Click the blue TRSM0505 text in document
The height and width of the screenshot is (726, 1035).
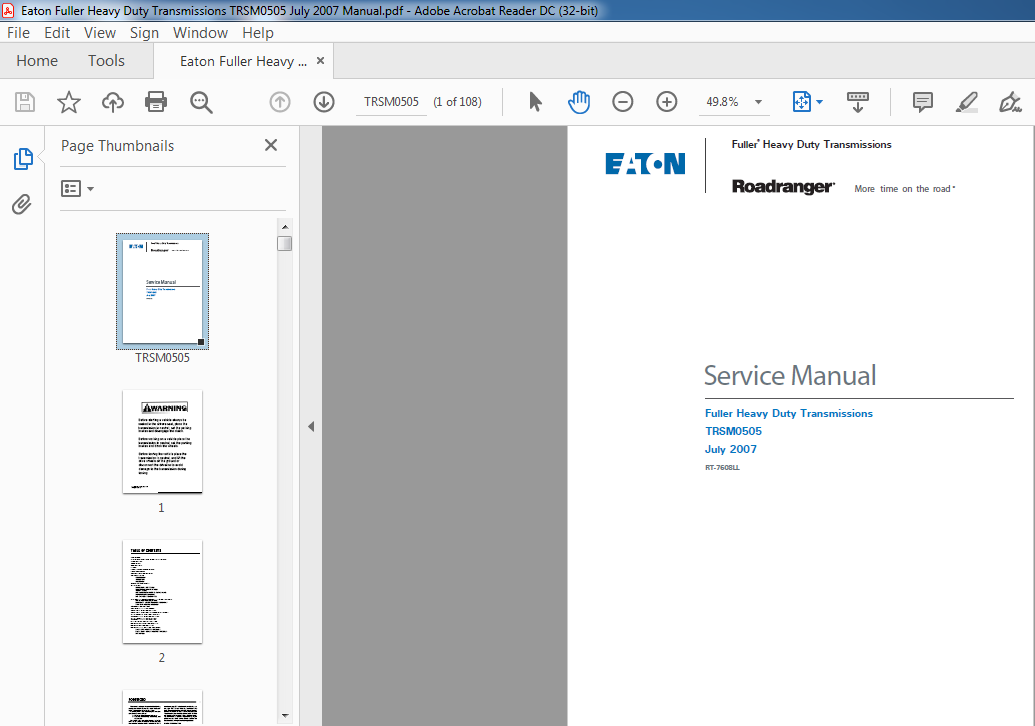(x=733, y=431)
